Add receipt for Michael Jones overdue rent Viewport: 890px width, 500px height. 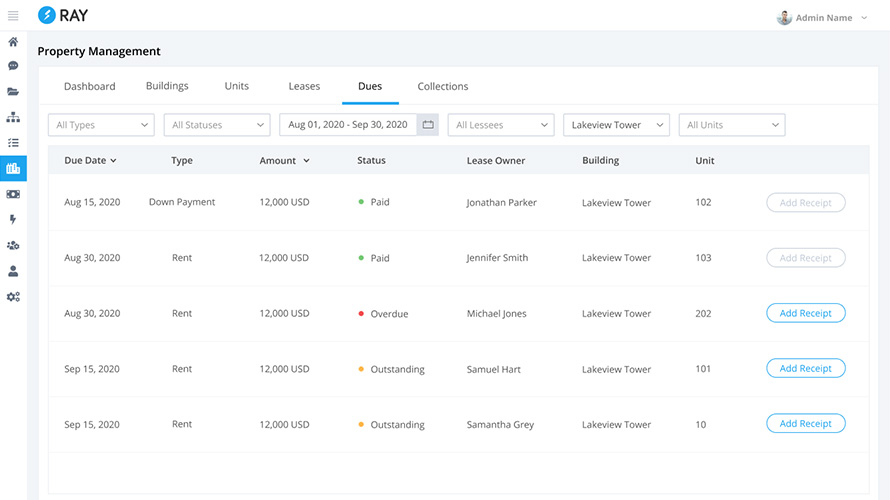805,313
